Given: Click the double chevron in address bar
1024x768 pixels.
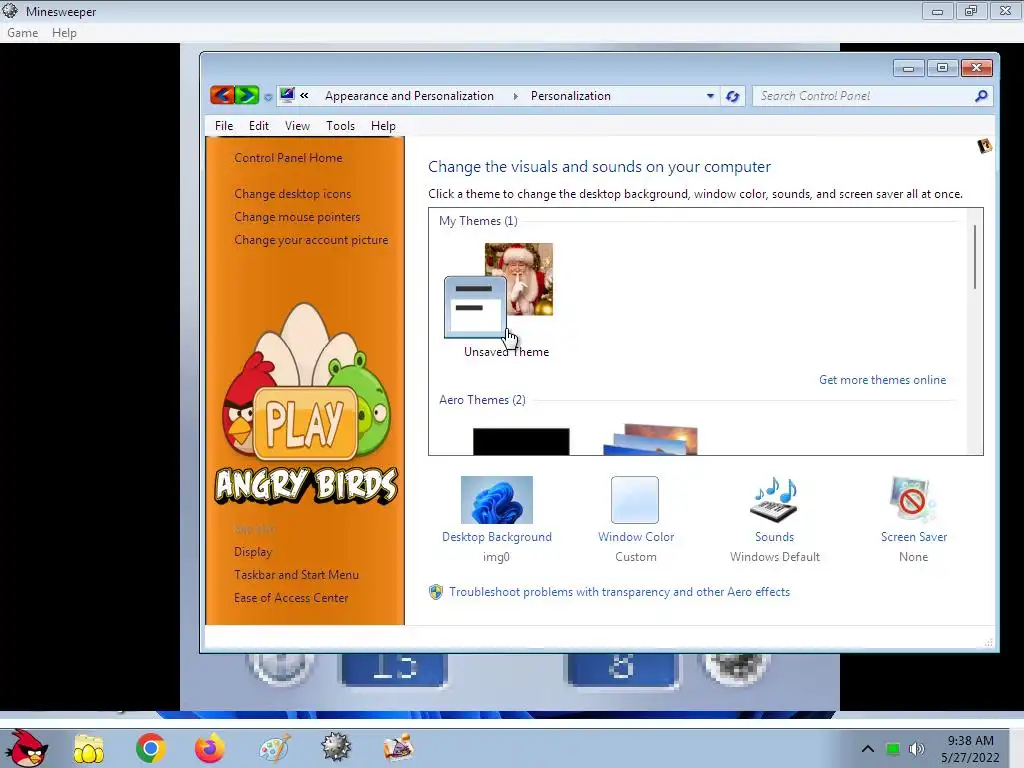Looking at the screenshot, I should tap(304, 95).
